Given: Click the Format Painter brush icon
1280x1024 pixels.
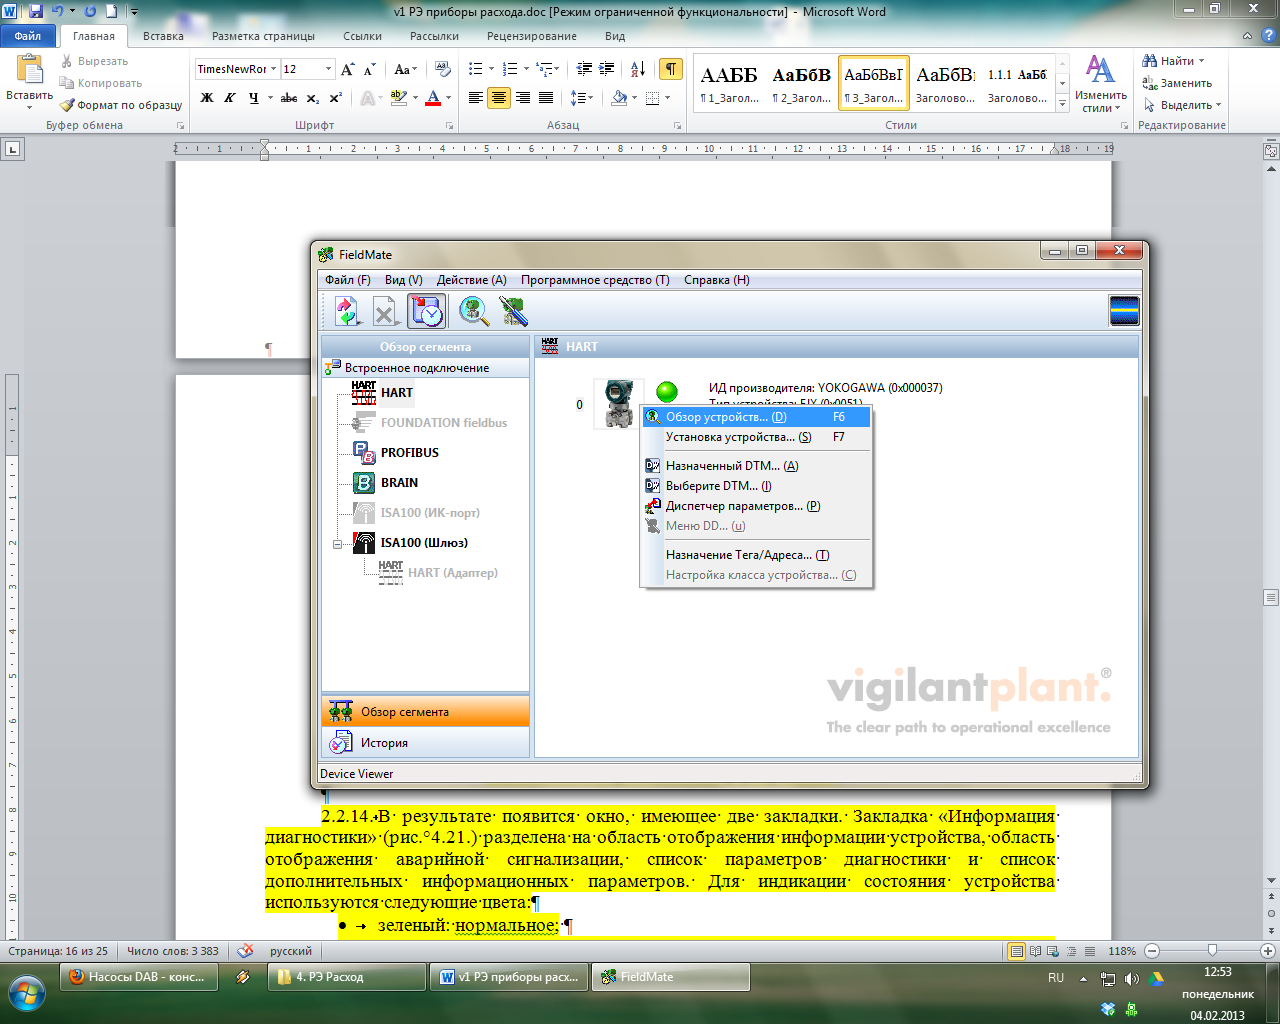Looking at the screenshot, I should (x=67, y=105).
